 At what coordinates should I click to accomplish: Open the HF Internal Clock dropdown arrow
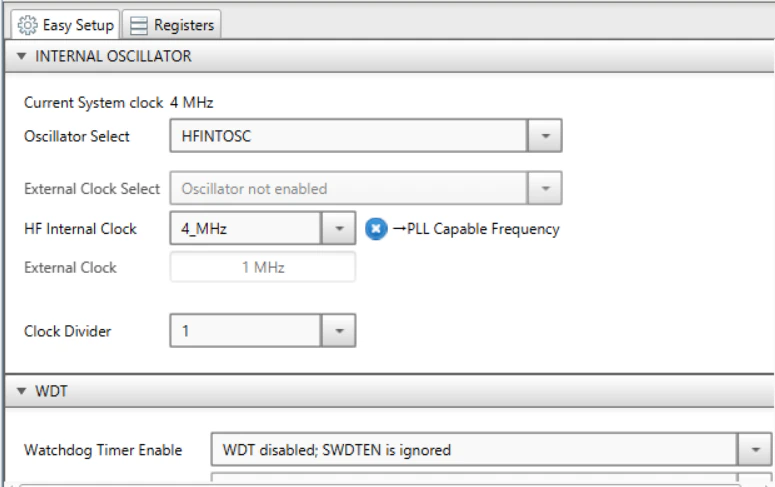pos(339,228)
